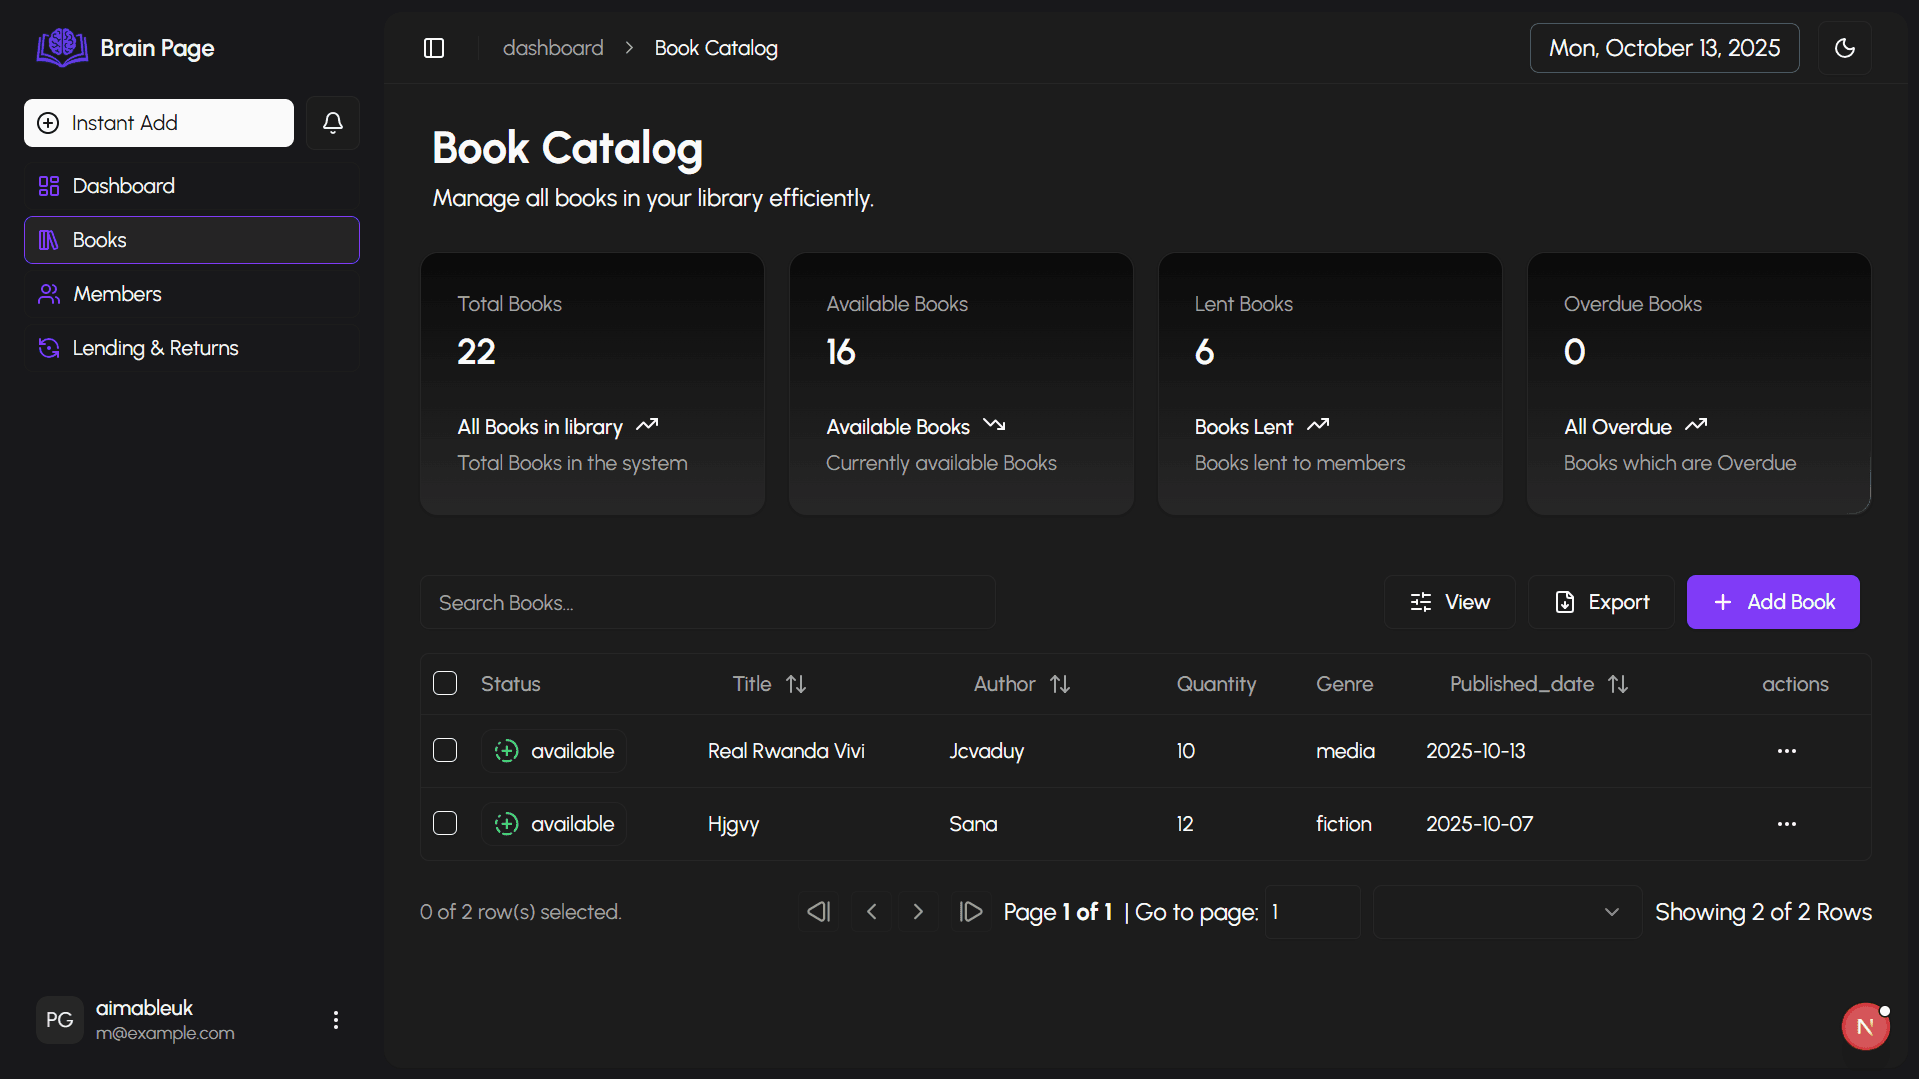
Task: Click the date cell 2025-10-13
Action: (1475, 751)
